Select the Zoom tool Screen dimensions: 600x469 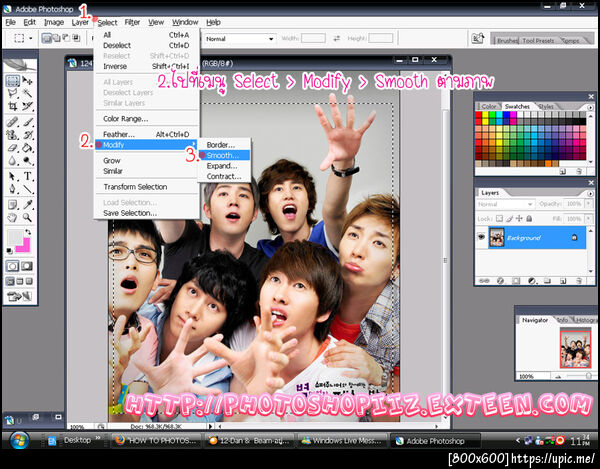[27, 218]
